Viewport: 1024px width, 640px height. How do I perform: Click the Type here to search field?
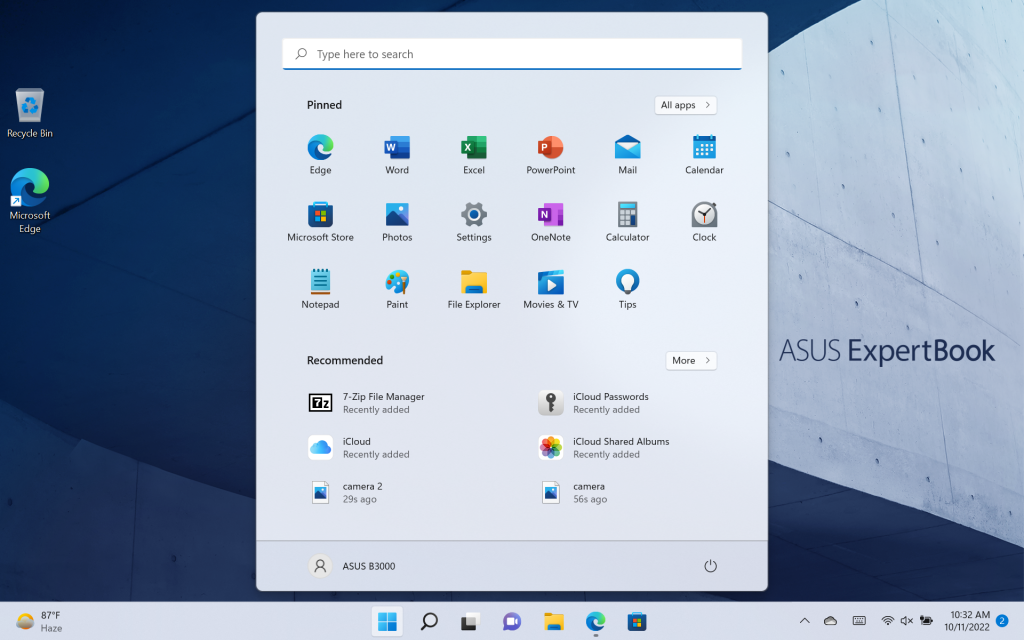(511, 54)
